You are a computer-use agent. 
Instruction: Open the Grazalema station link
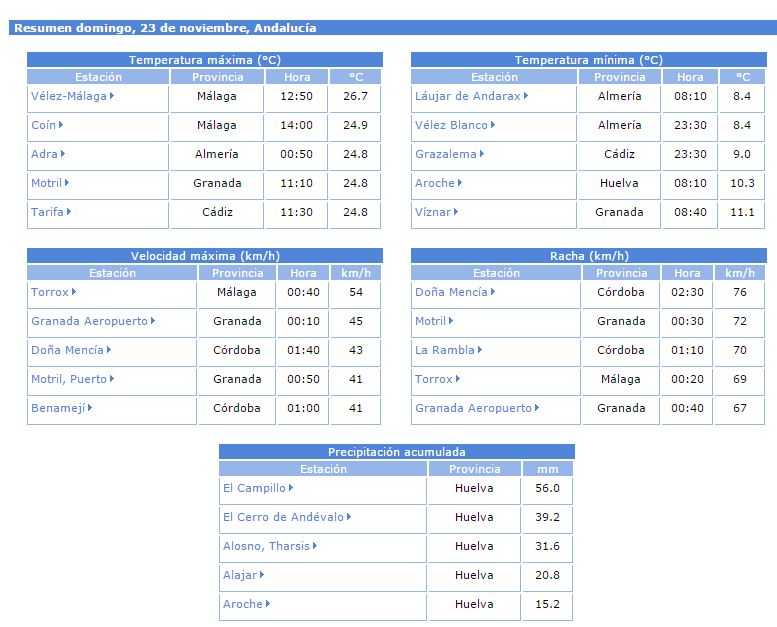click(449, 154)
